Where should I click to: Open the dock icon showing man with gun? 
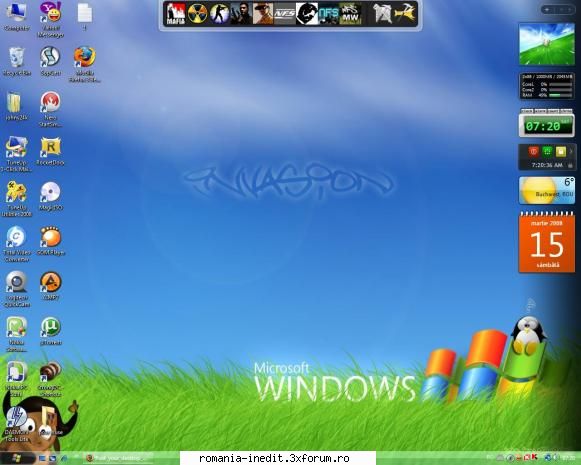tap(241, 14)
